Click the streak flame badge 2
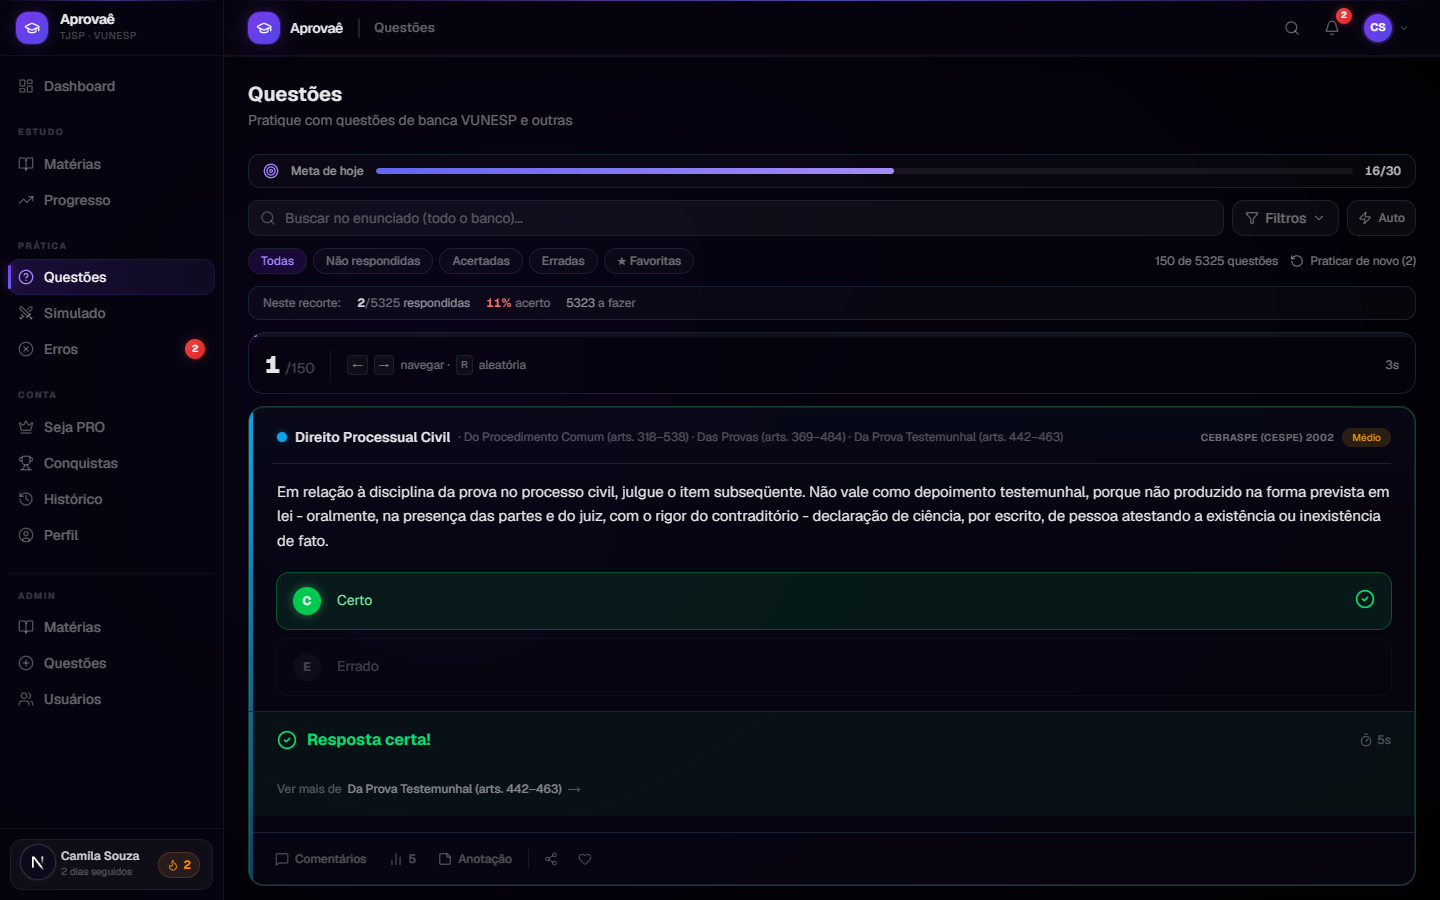This screenshot has width=1440, height=900. (179, 865)
